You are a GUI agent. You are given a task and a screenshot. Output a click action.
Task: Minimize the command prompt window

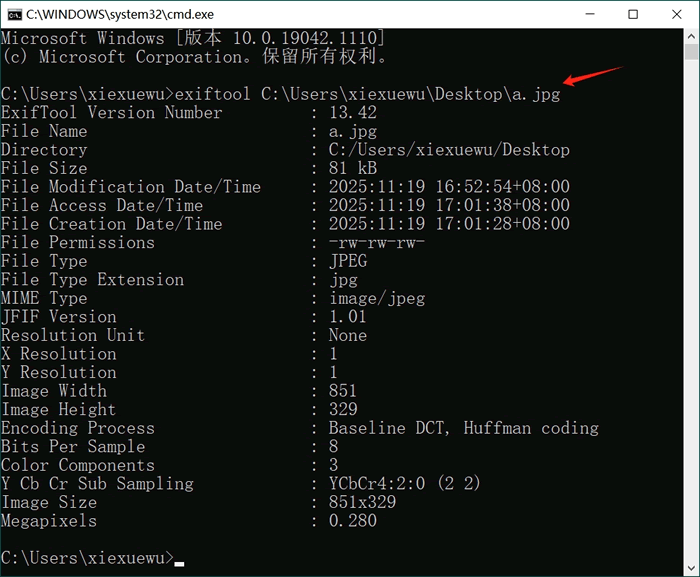coord(587,14)
